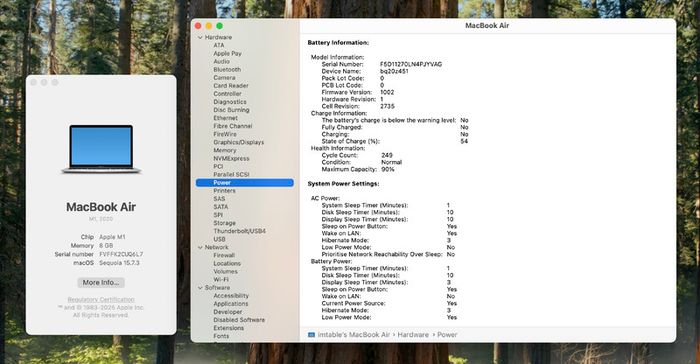Collapse the Software section in sidebar
700x364 pixels.
point(200,288)
